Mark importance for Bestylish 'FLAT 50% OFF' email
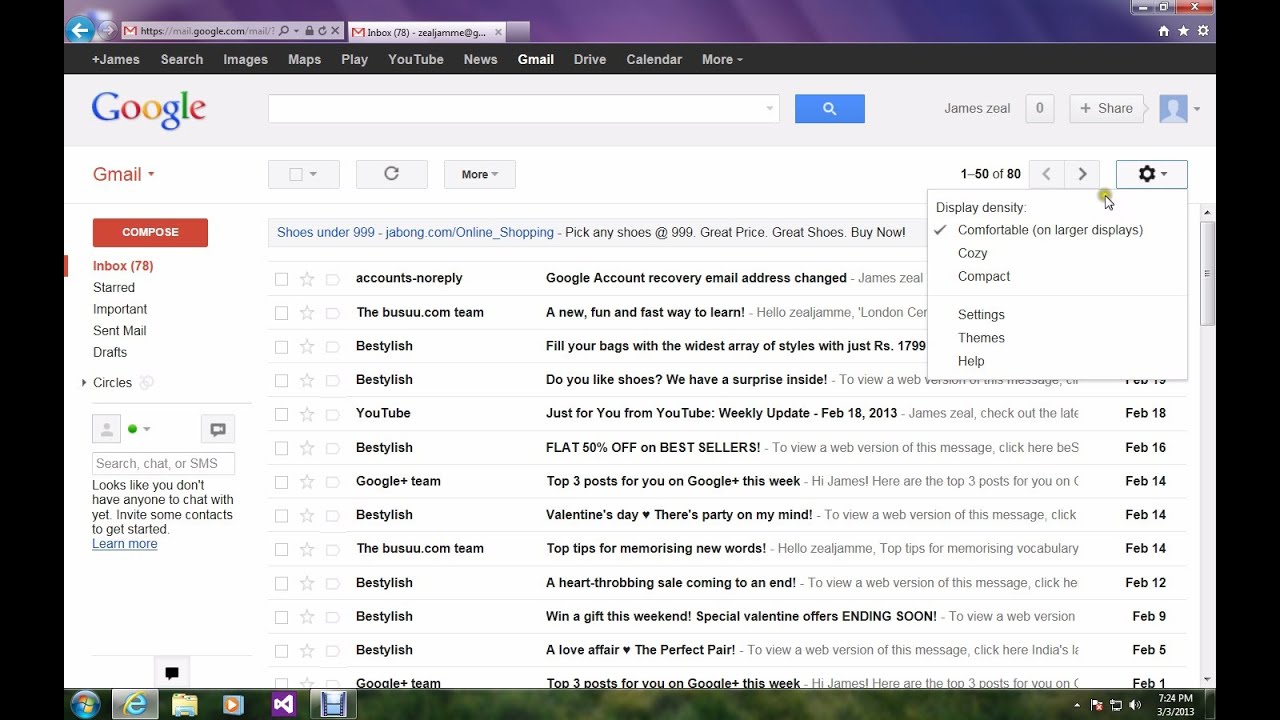This screenshot has height=720, width=1280. pos(333,448)
